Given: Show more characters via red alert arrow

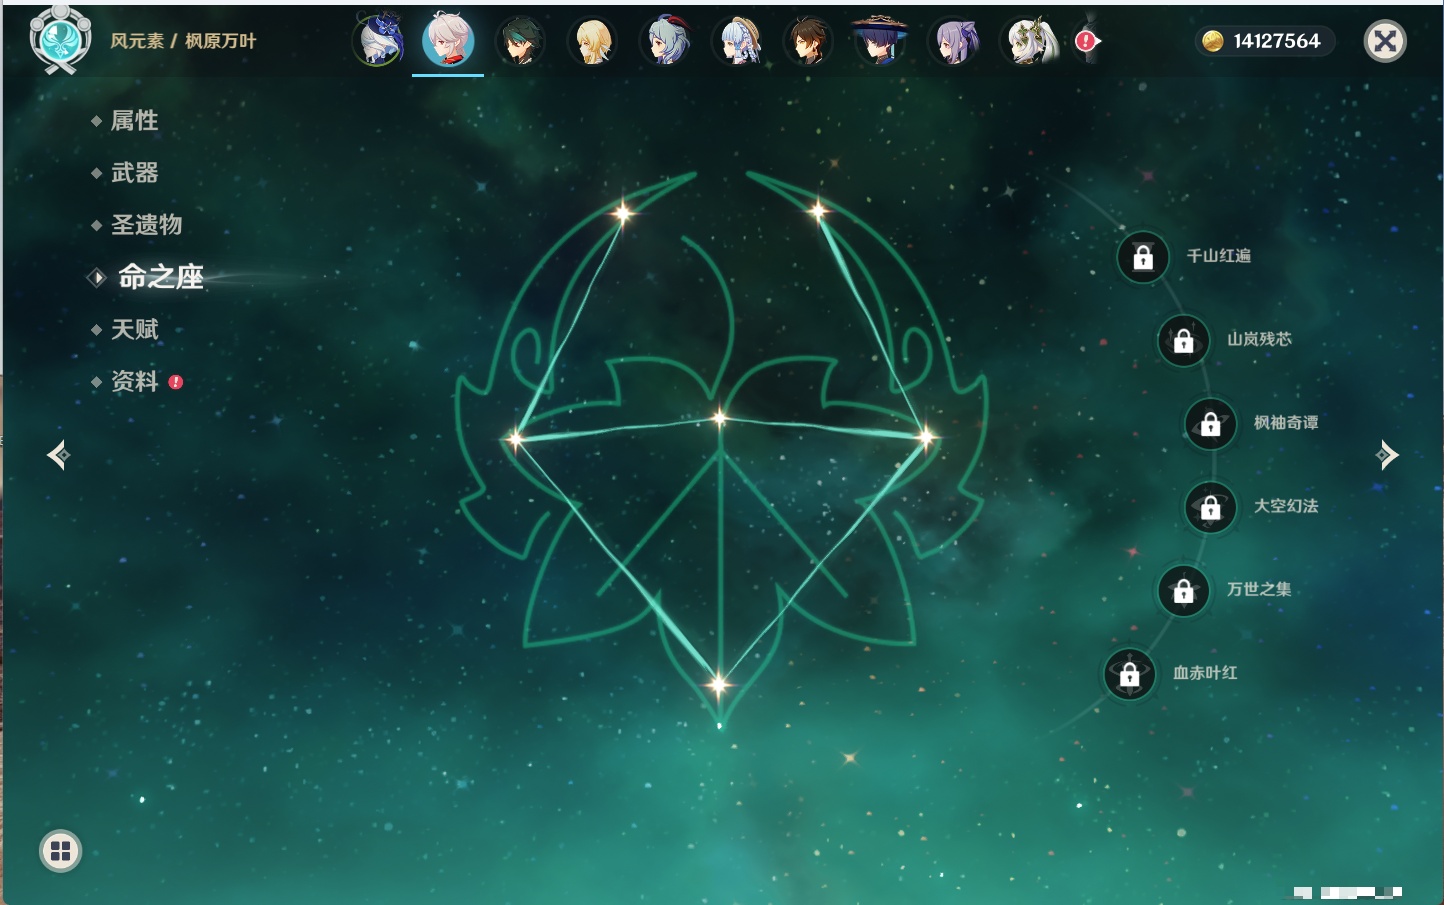Looking at the screenshot, I should point(1087,41).
